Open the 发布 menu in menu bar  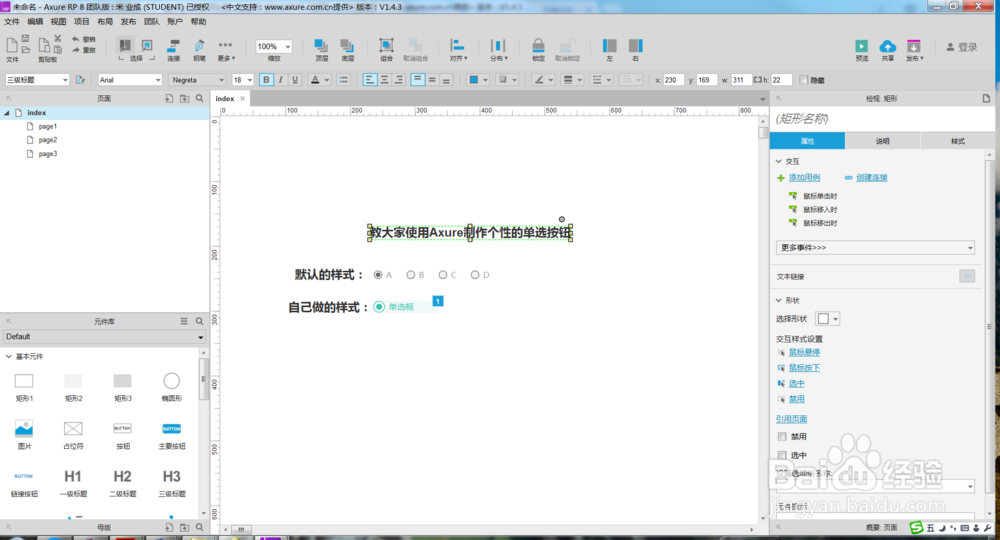coord(128,22)
